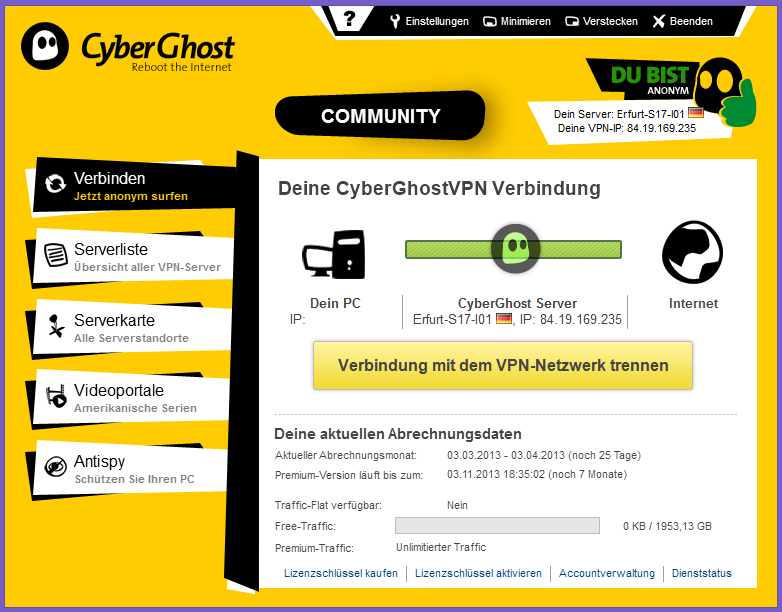Switch to the Serverkarte tab

[133, 329]
